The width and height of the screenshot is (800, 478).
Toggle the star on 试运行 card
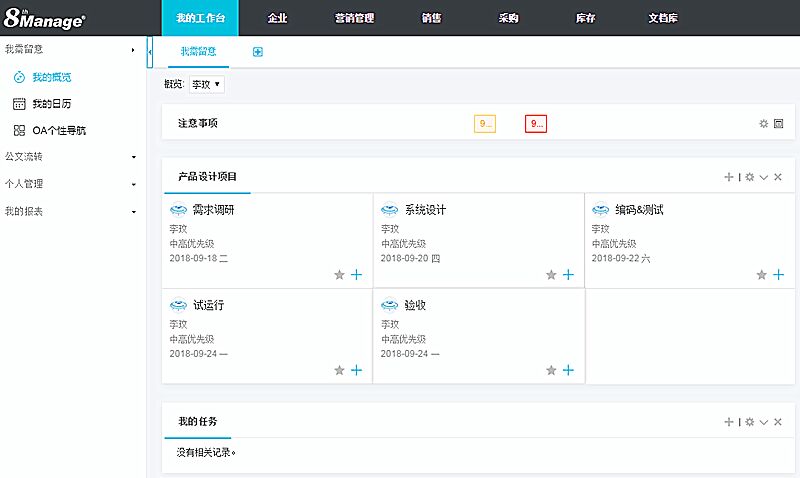(x=339, y=370)
